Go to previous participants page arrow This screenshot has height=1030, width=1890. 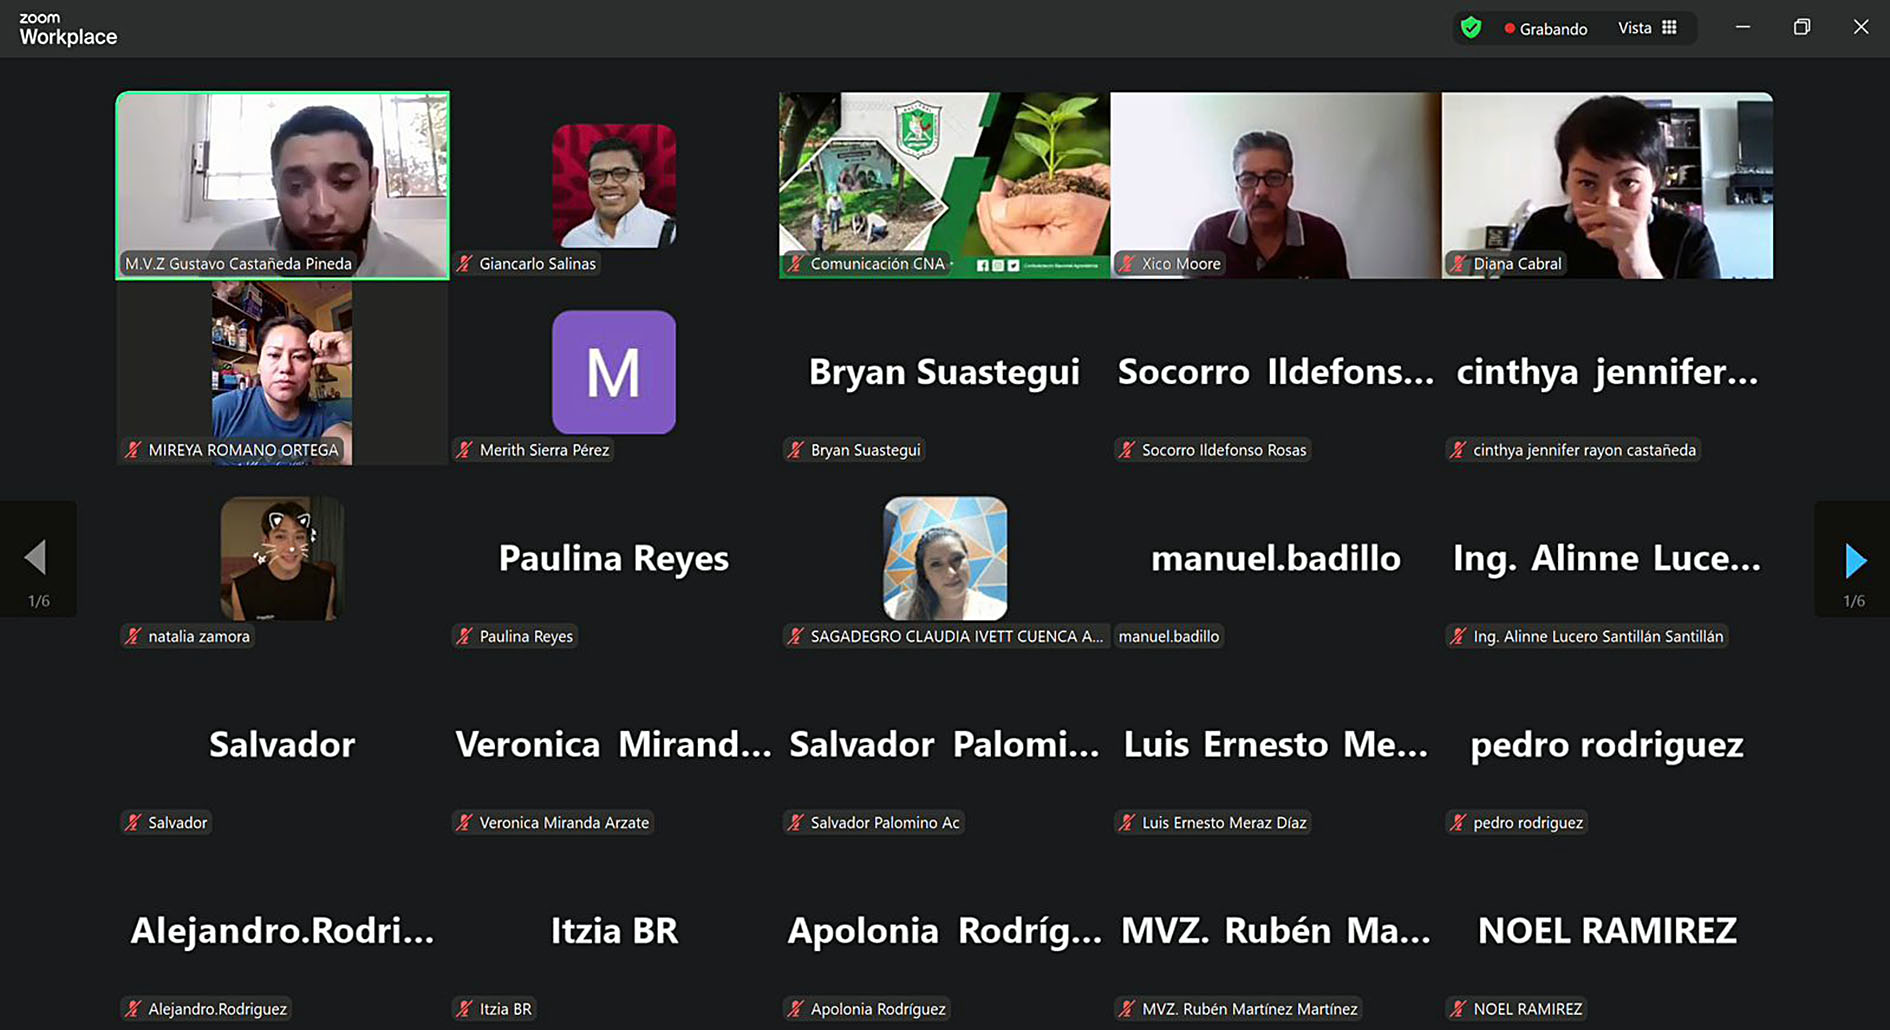tap(36, 558)
